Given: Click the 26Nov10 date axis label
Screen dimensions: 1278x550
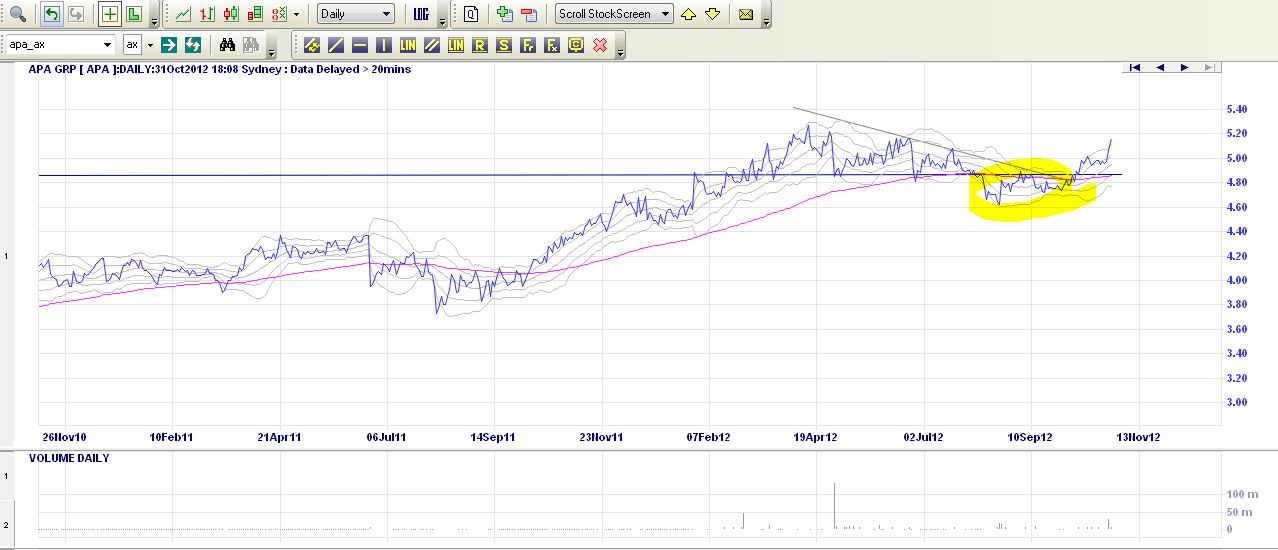Looking at the screenshot, I should (x=65, y=437).
